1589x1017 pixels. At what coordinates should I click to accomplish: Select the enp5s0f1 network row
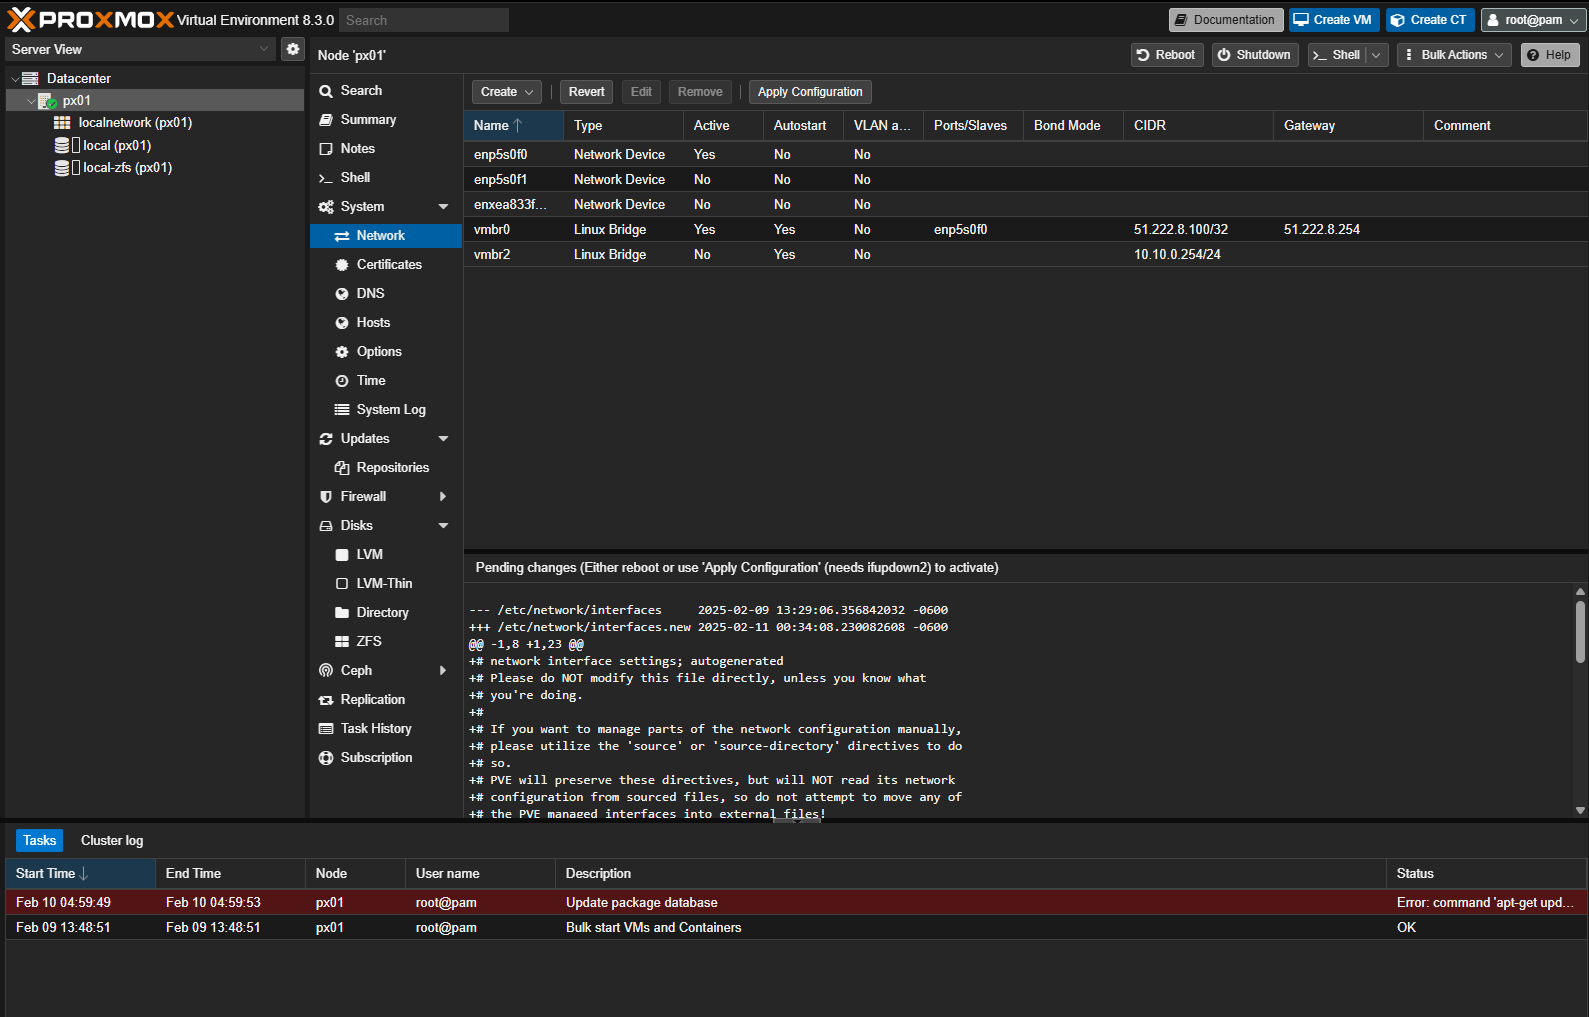pos(1025,179)
